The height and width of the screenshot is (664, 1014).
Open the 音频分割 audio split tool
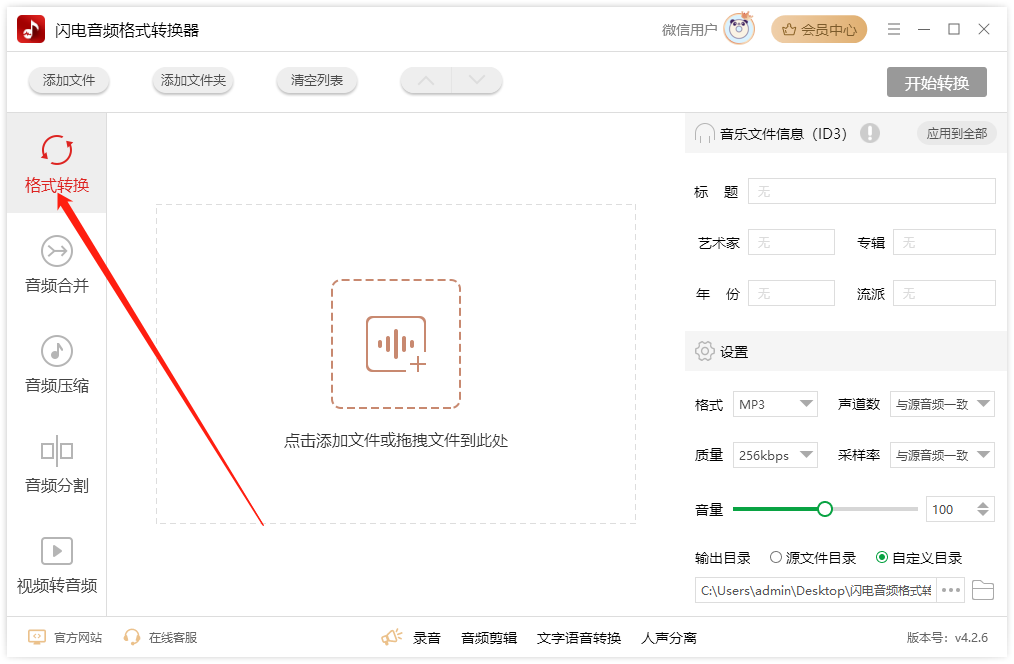click(57, 464)
